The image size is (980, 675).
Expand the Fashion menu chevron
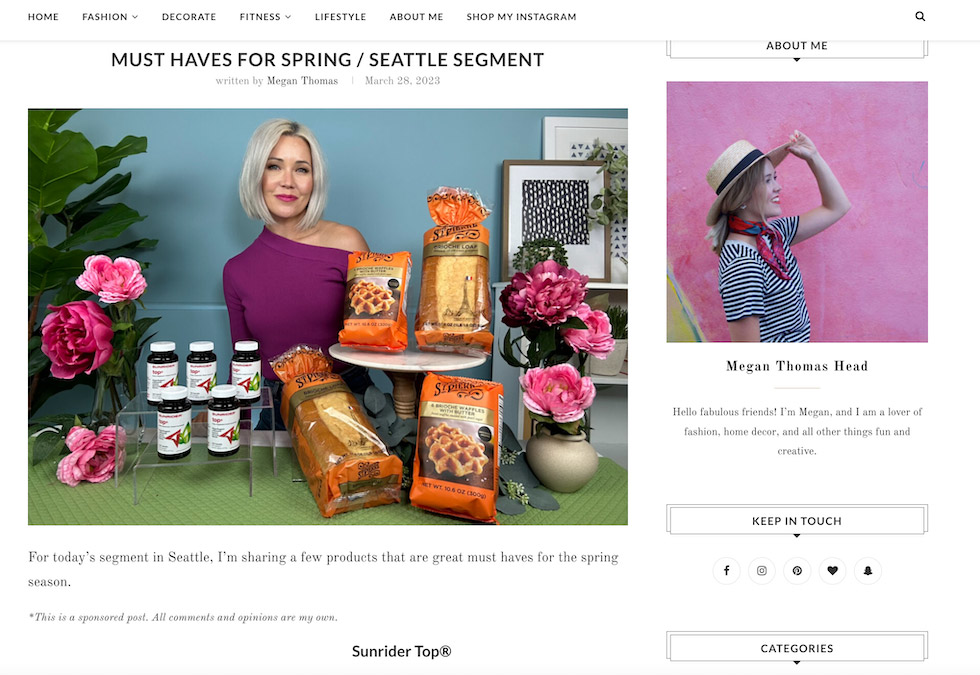point(135,17)
